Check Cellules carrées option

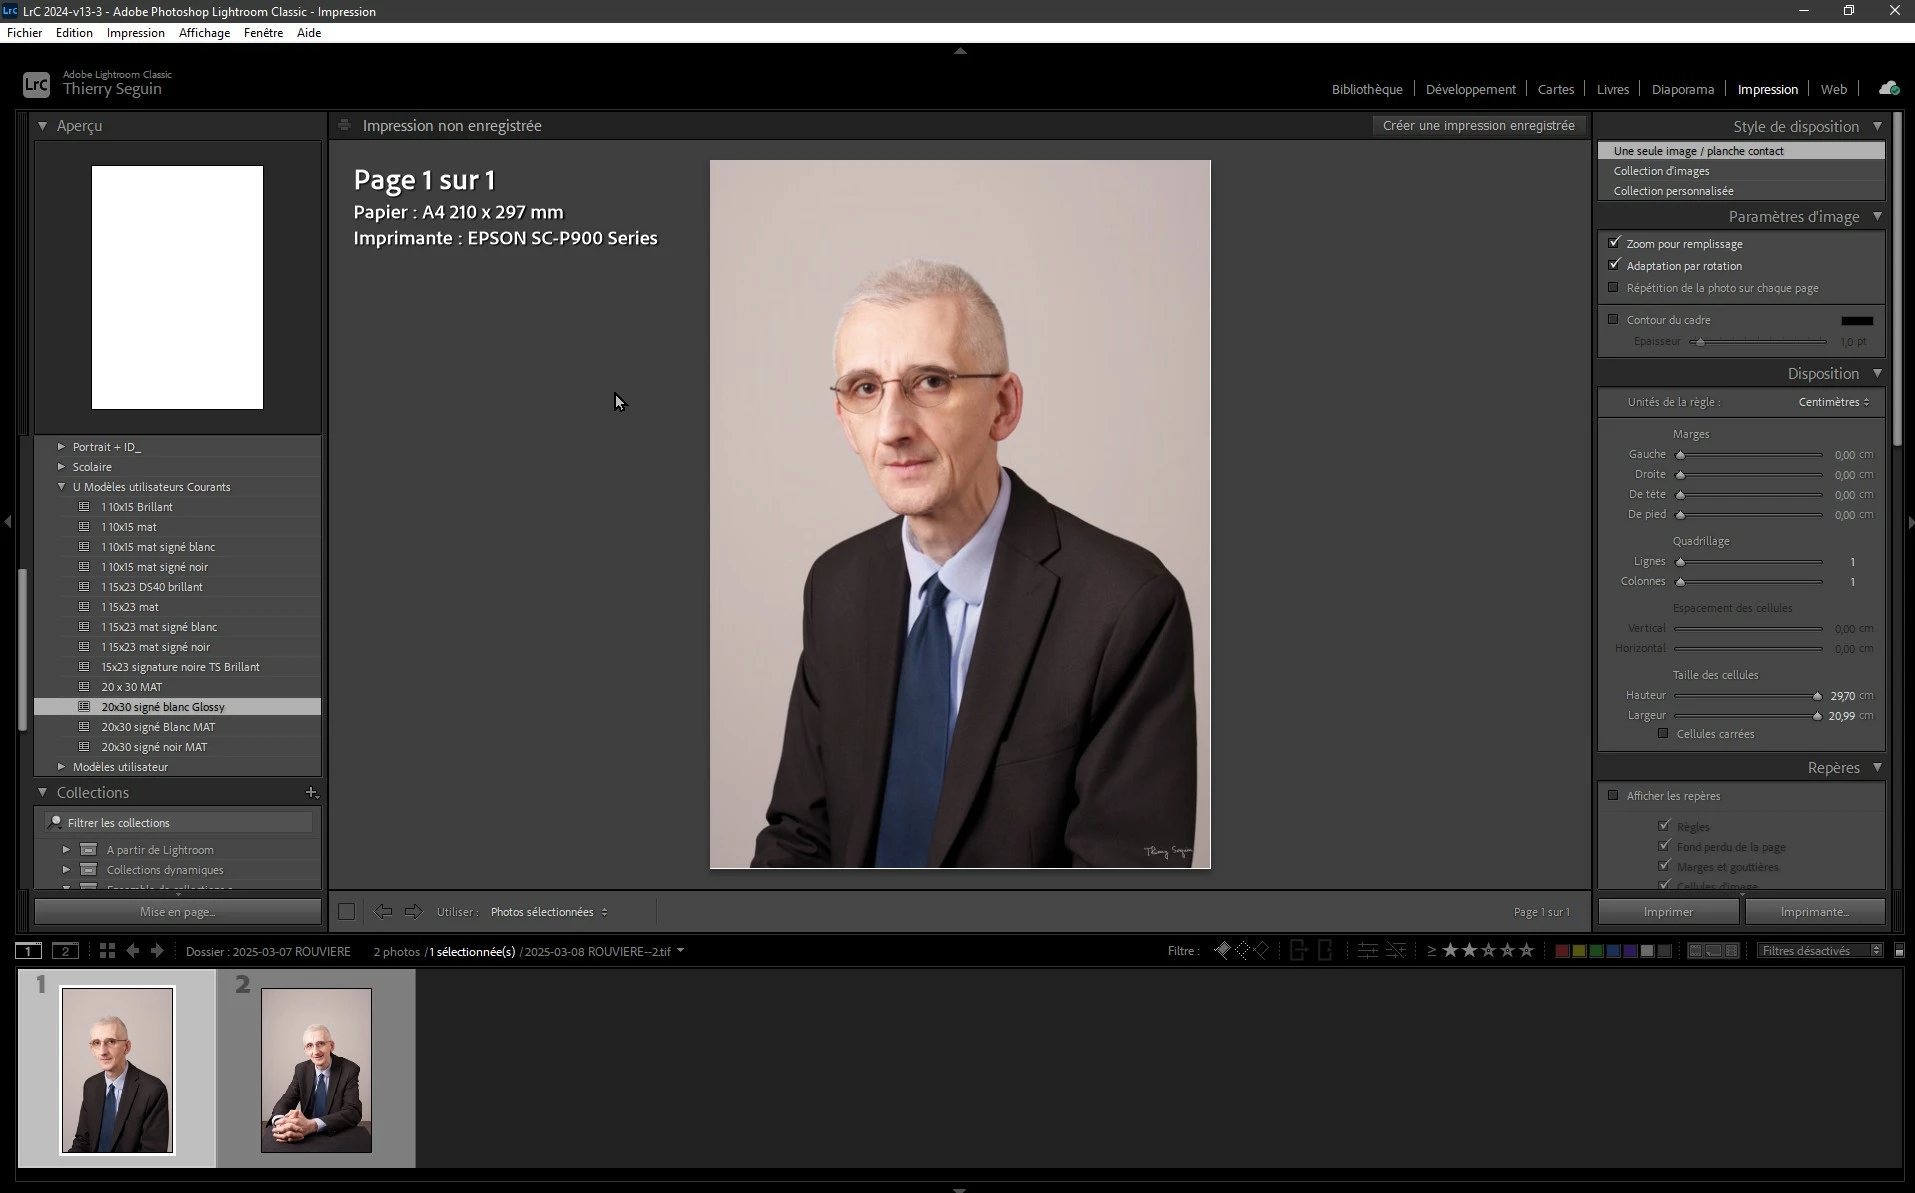1663,734
